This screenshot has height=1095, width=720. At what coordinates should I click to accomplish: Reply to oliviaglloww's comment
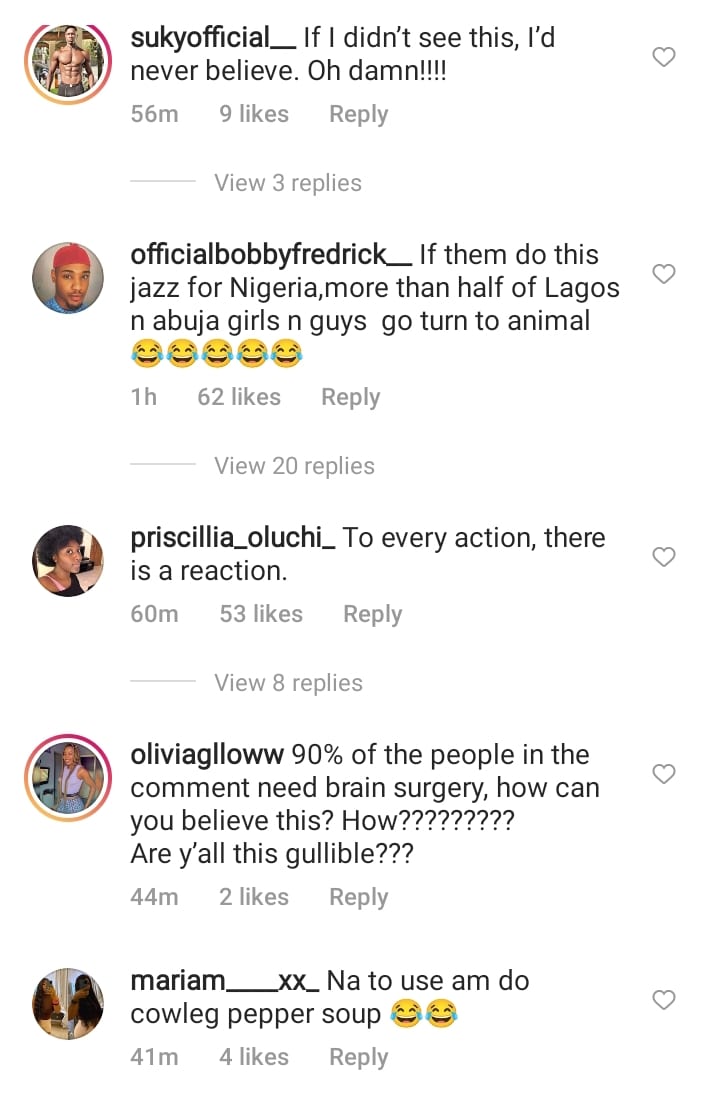[358, 897]
